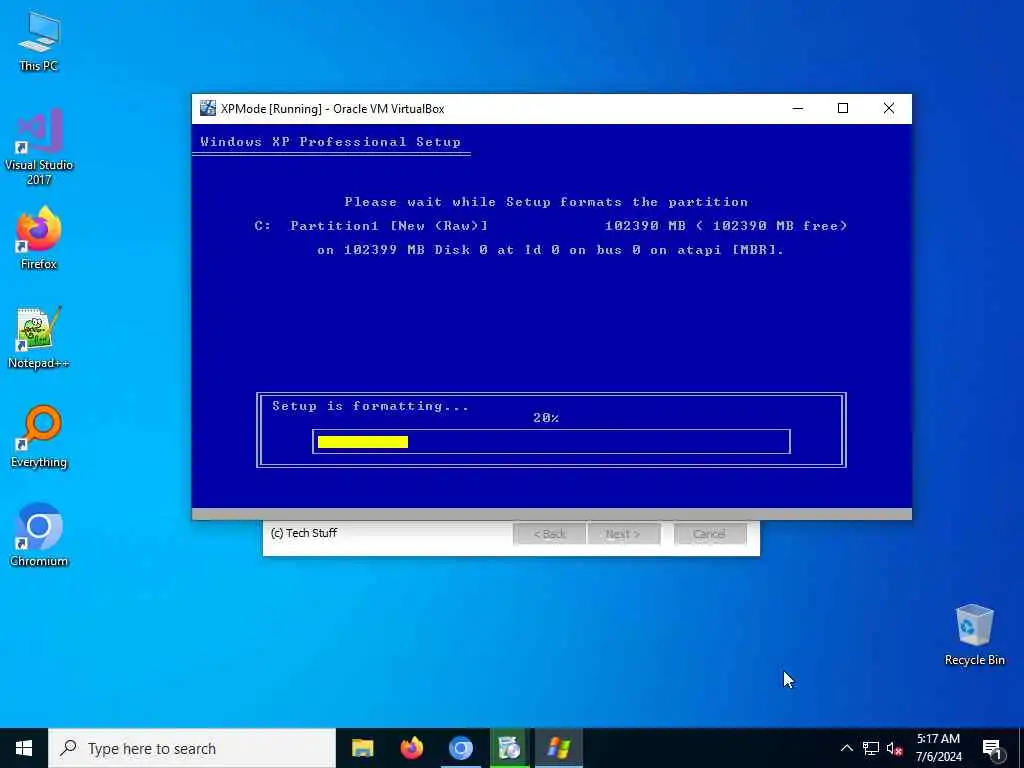1024x768 pixels.
Task: Open the notification center icon
Action: 992,749
